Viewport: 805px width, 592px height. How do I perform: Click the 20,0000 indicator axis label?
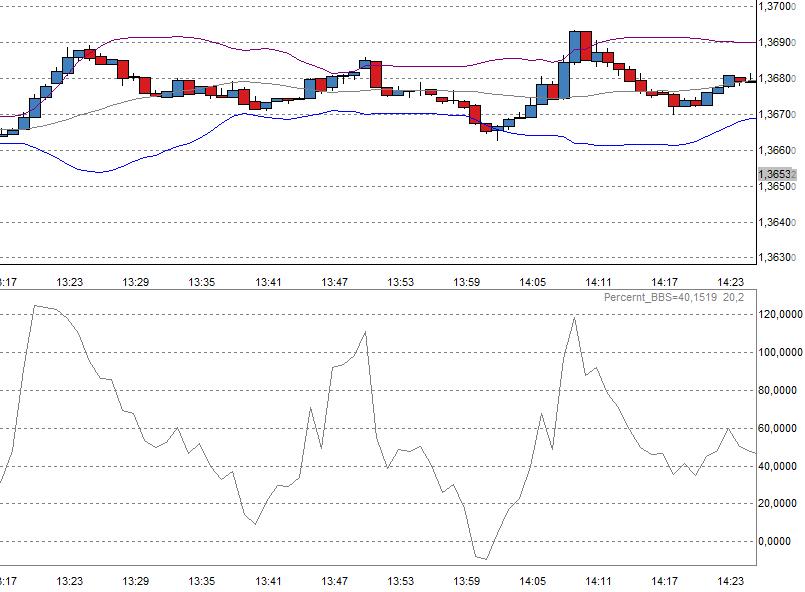[x=780, y=504]
